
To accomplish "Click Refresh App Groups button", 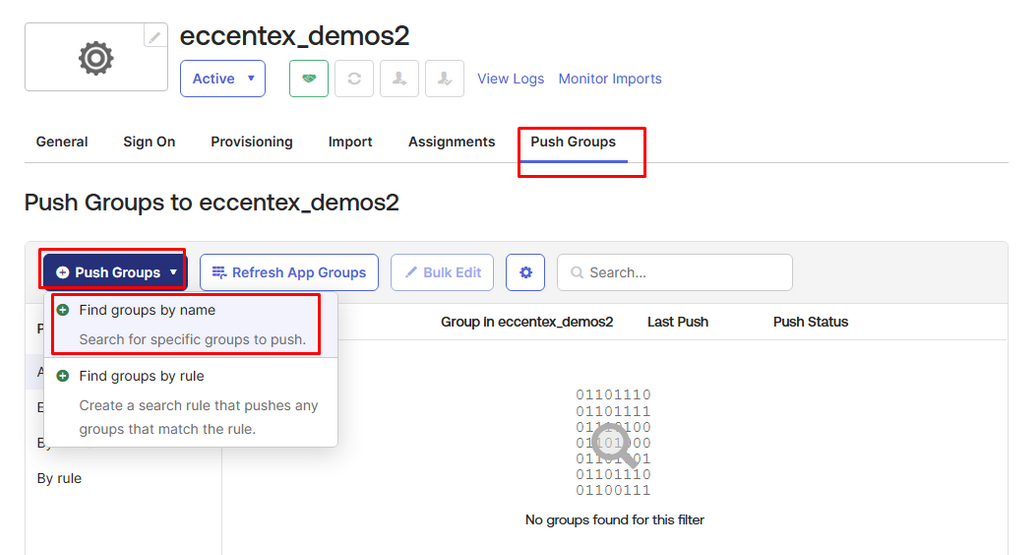I will [289, 272].
